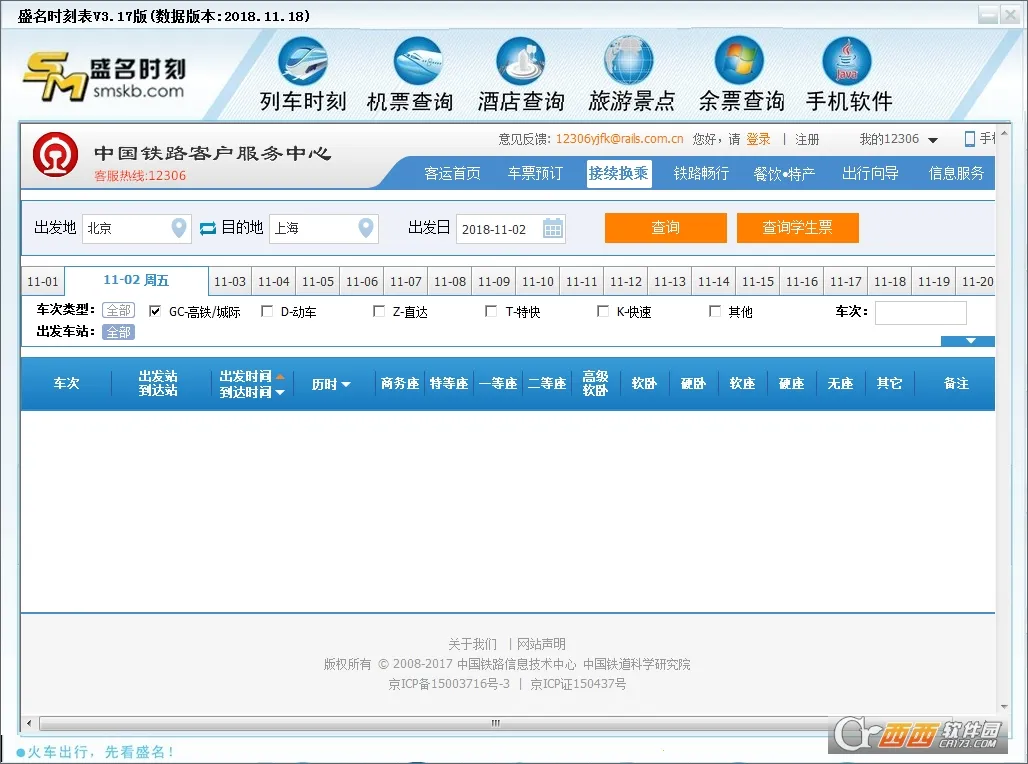Screen dimensions: 1028x764
Task: Open the 机票查询 flight search icon
Action: [418, 60]
